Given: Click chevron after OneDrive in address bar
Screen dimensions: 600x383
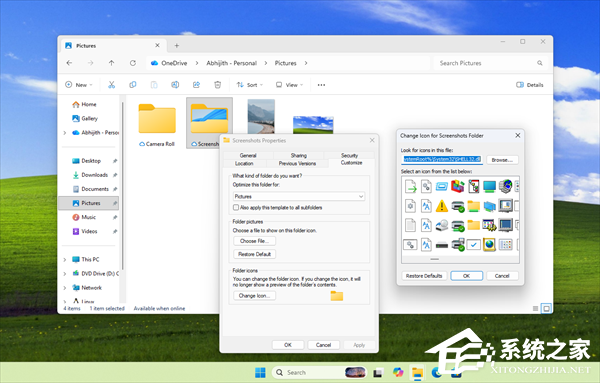Looking at the screenshot, I should coord(197,63).
